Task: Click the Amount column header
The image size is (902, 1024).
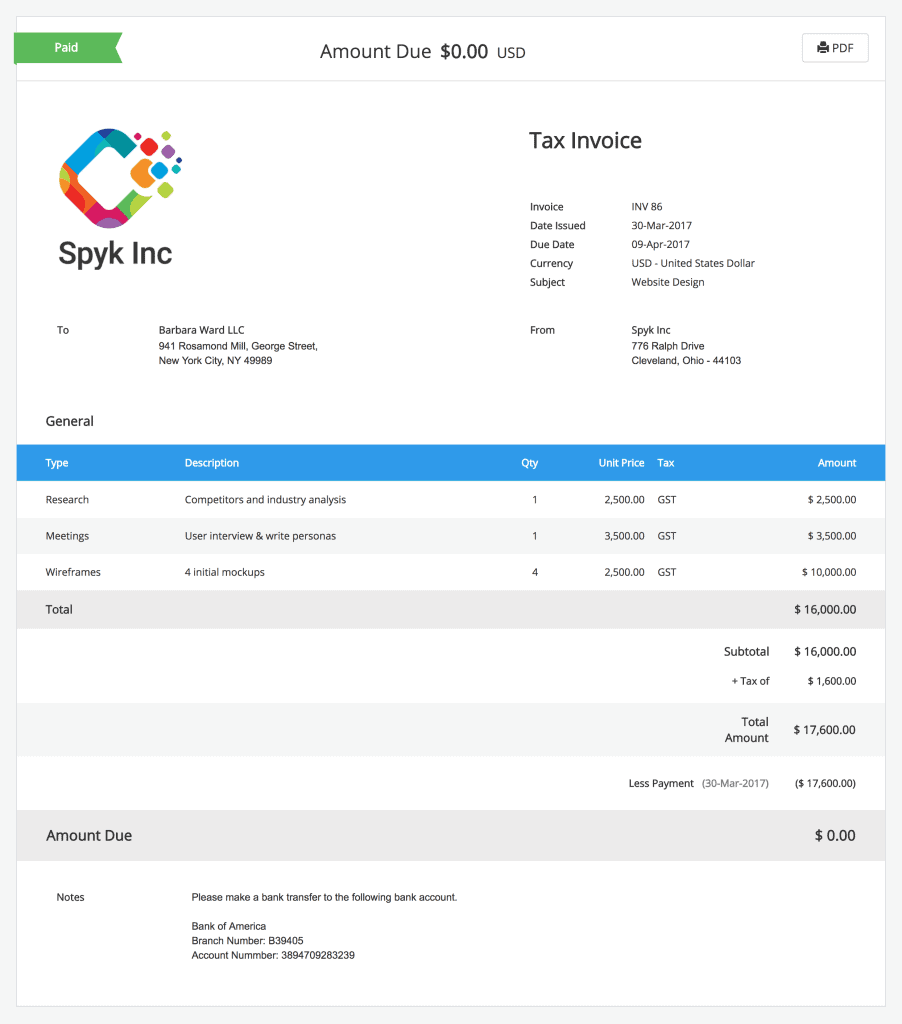Action: pos(836,463)
